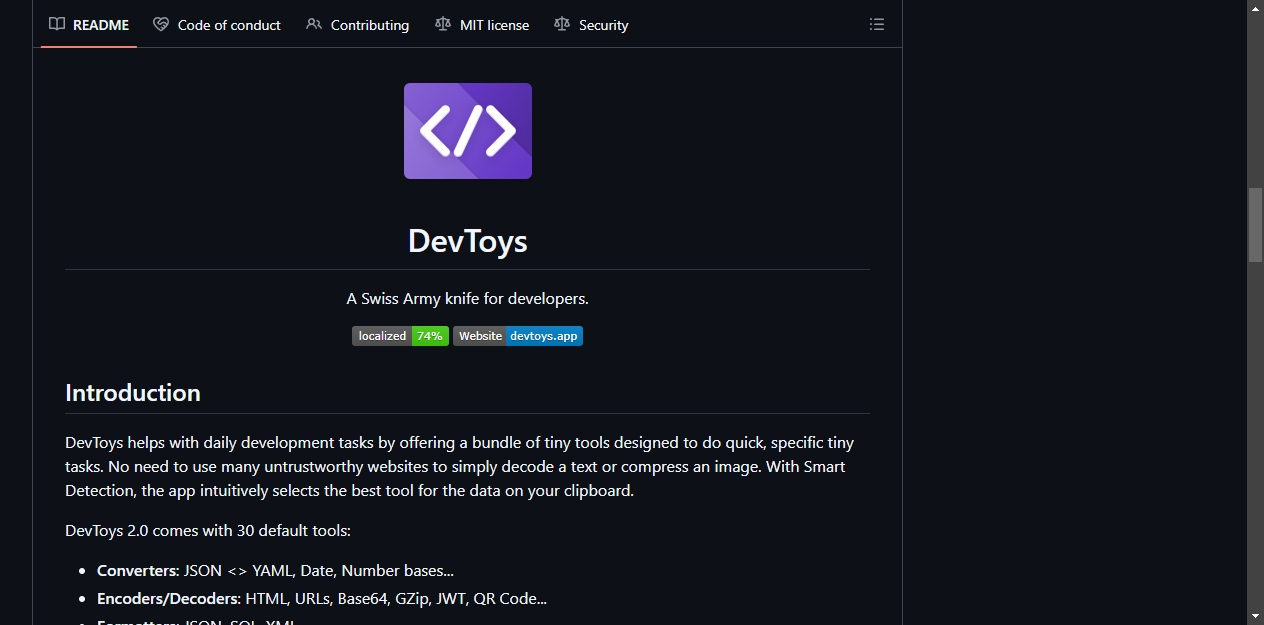Open the README outline list icon
The image size is (1264, 625).
point(877,25)
